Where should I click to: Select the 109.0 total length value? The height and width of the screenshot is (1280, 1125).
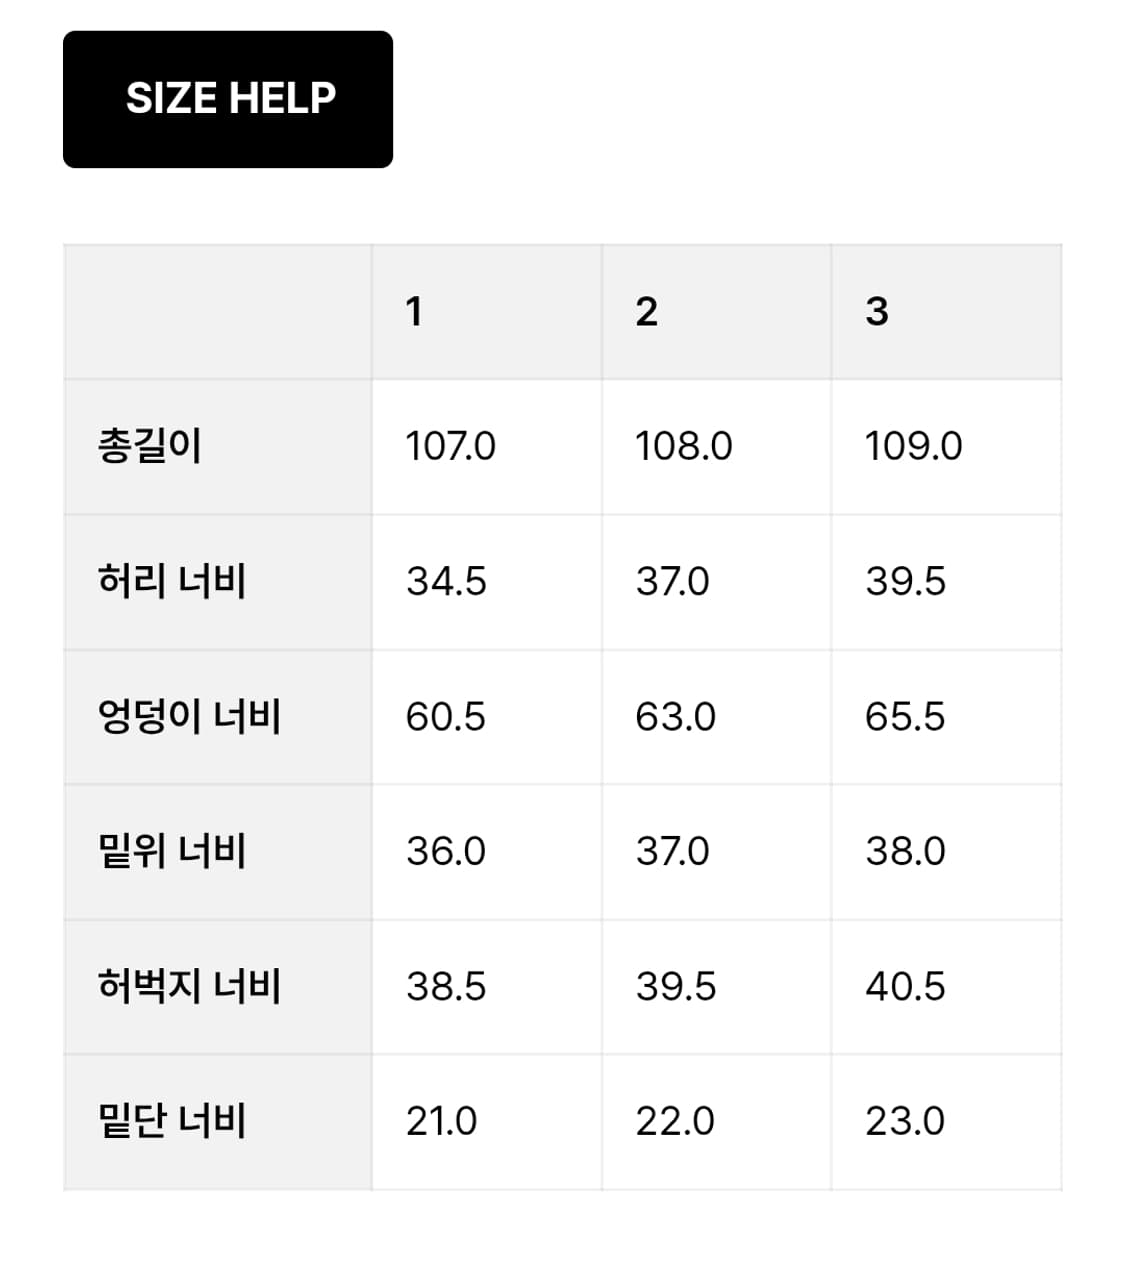tap(913, 446)
